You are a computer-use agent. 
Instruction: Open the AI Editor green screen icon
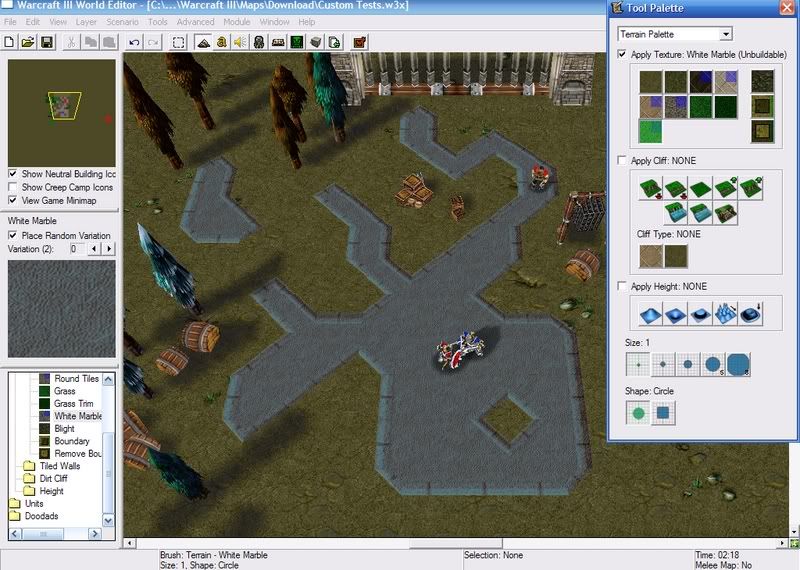(297, 42)
